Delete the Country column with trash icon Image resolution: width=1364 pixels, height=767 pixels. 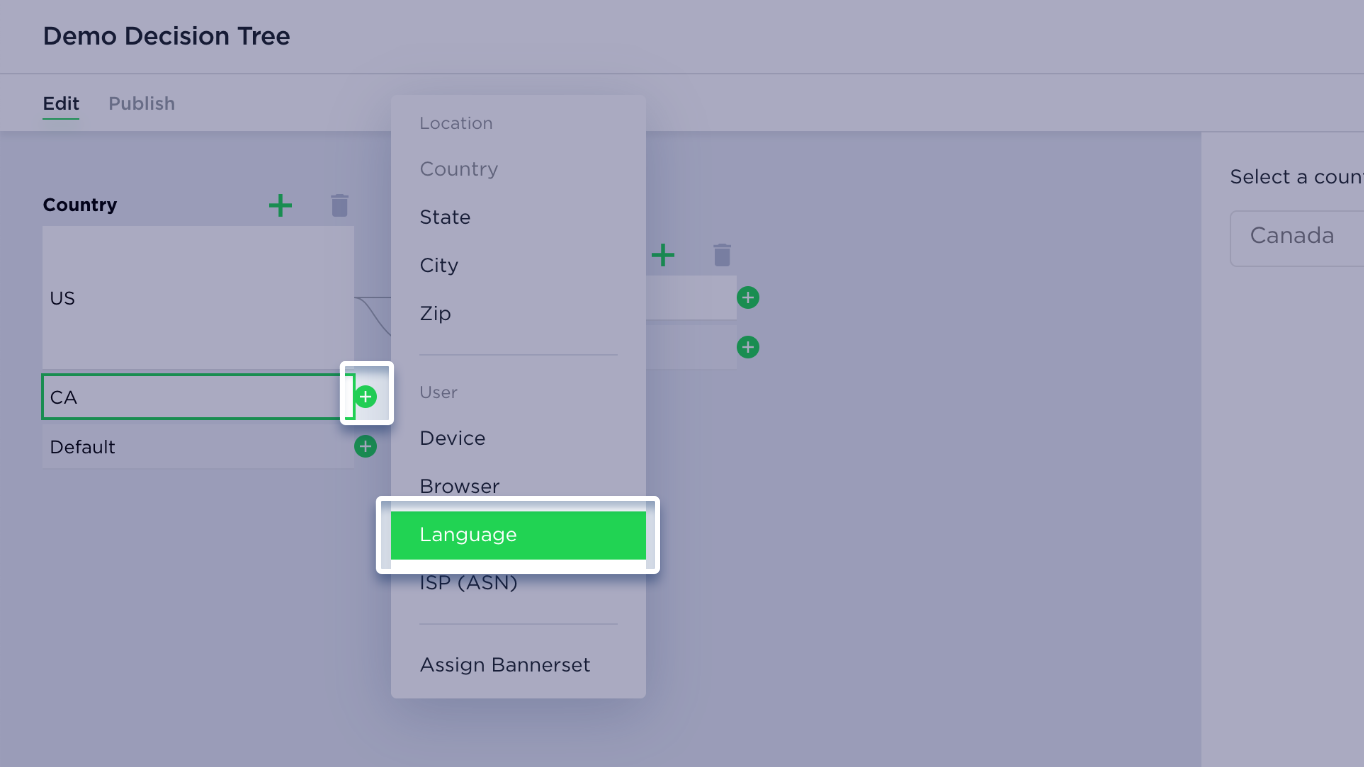point(340,205)
